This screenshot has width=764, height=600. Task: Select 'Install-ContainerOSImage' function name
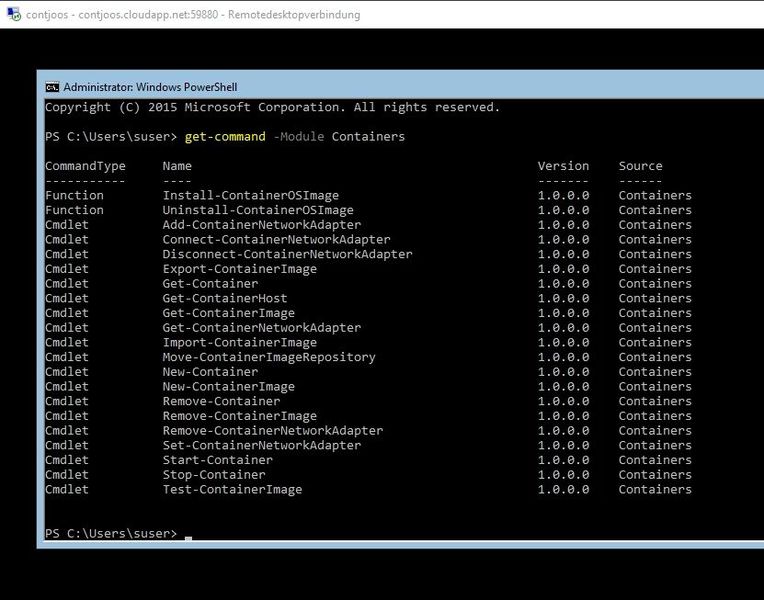click(x=251, y=195)
